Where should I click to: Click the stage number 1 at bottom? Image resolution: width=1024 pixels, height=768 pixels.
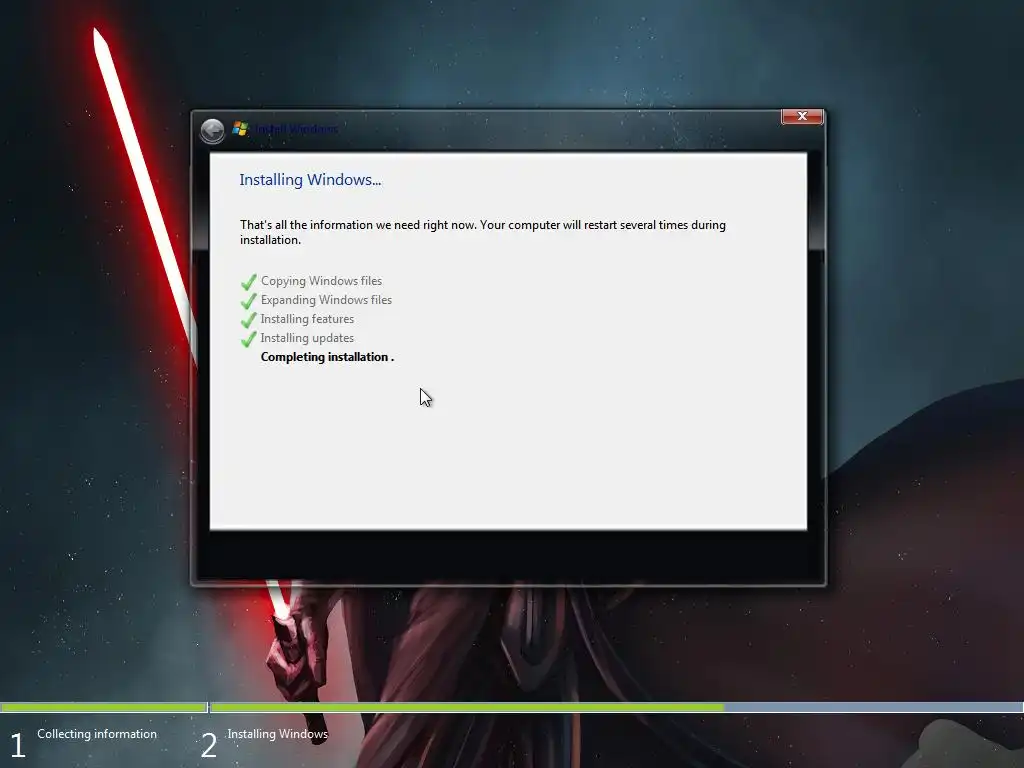(x=18, y=745)
